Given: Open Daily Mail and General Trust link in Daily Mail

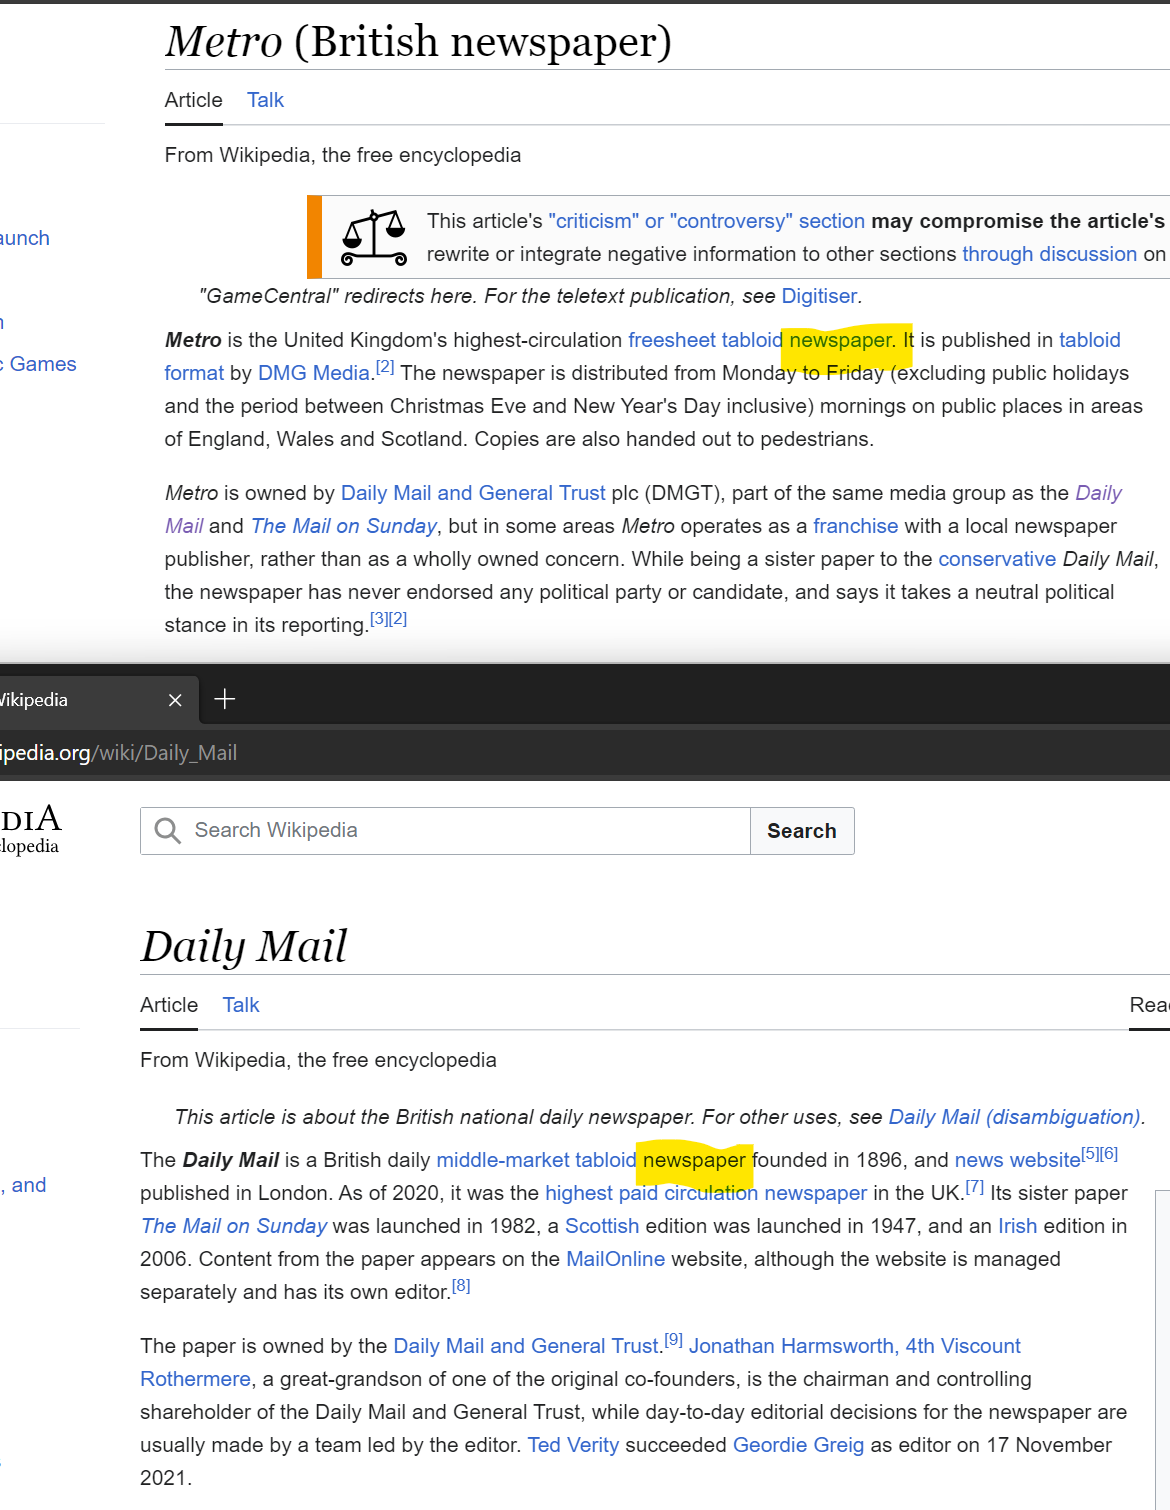Looking at the screenshot, I should point(526,1346).
